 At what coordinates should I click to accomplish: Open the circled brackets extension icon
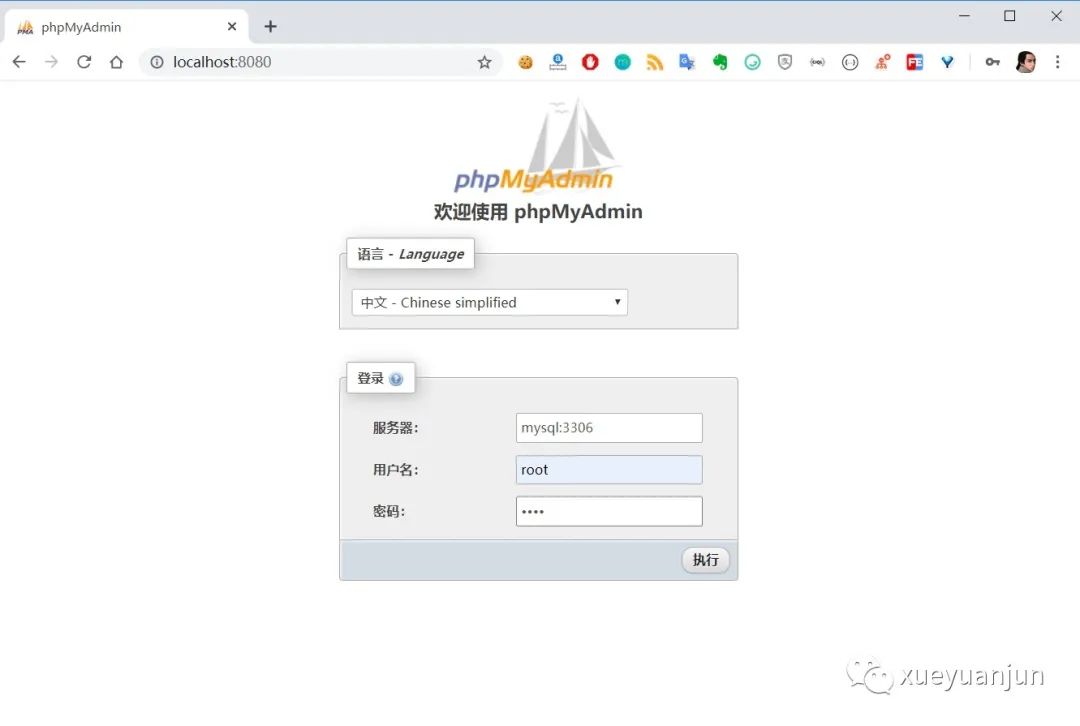click(x=850, y=62)
